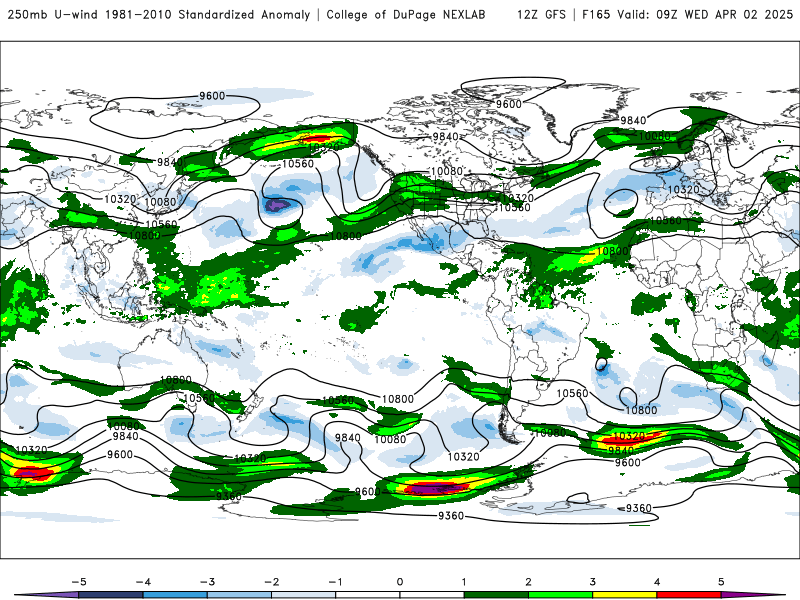Click the purple arrow segment below -5
Screen dimensions: 800x600
[51, 595]
